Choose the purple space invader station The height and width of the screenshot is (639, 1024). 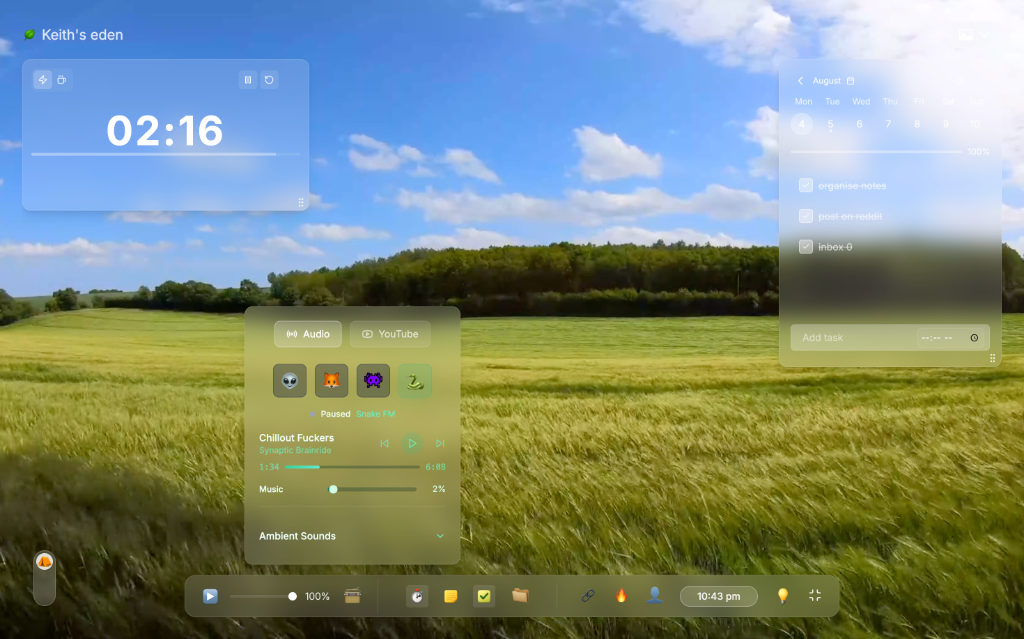tap(371, 381)
